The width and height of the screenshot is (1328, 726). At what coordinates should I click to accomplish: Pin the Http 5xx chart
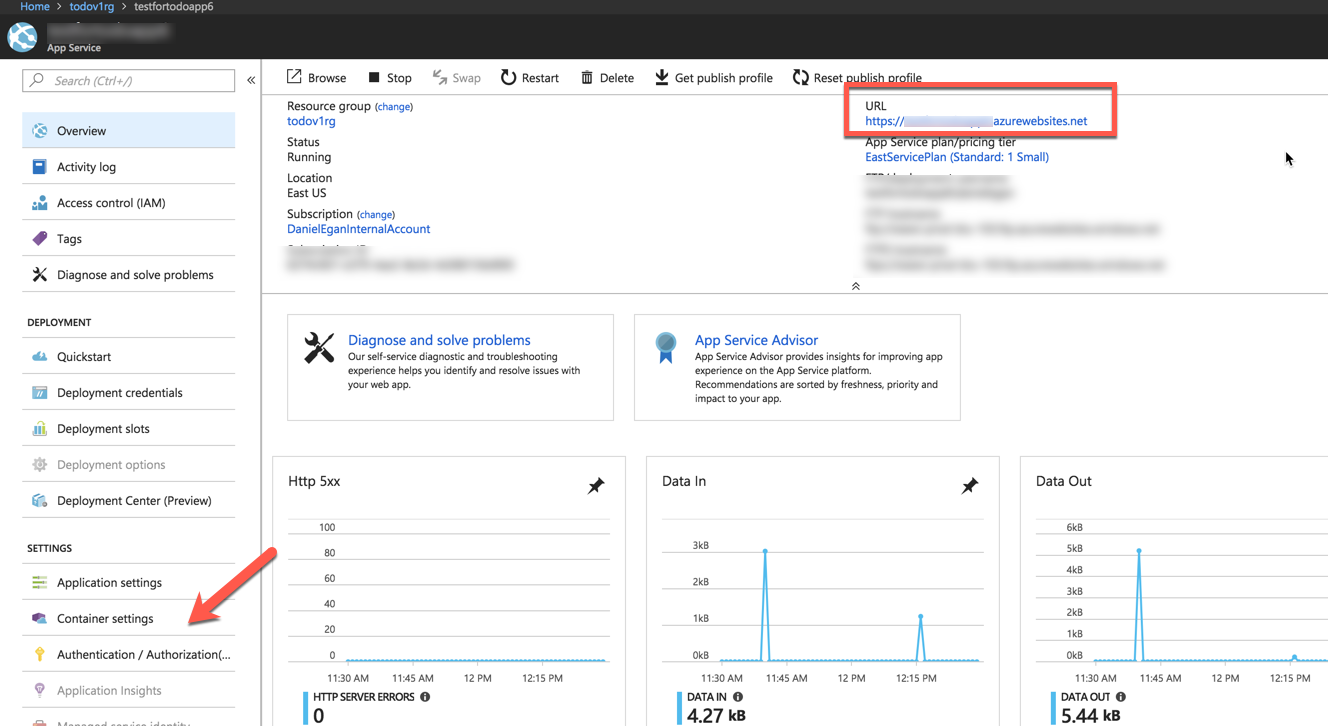pyautogui.click(x=596, y=486)
